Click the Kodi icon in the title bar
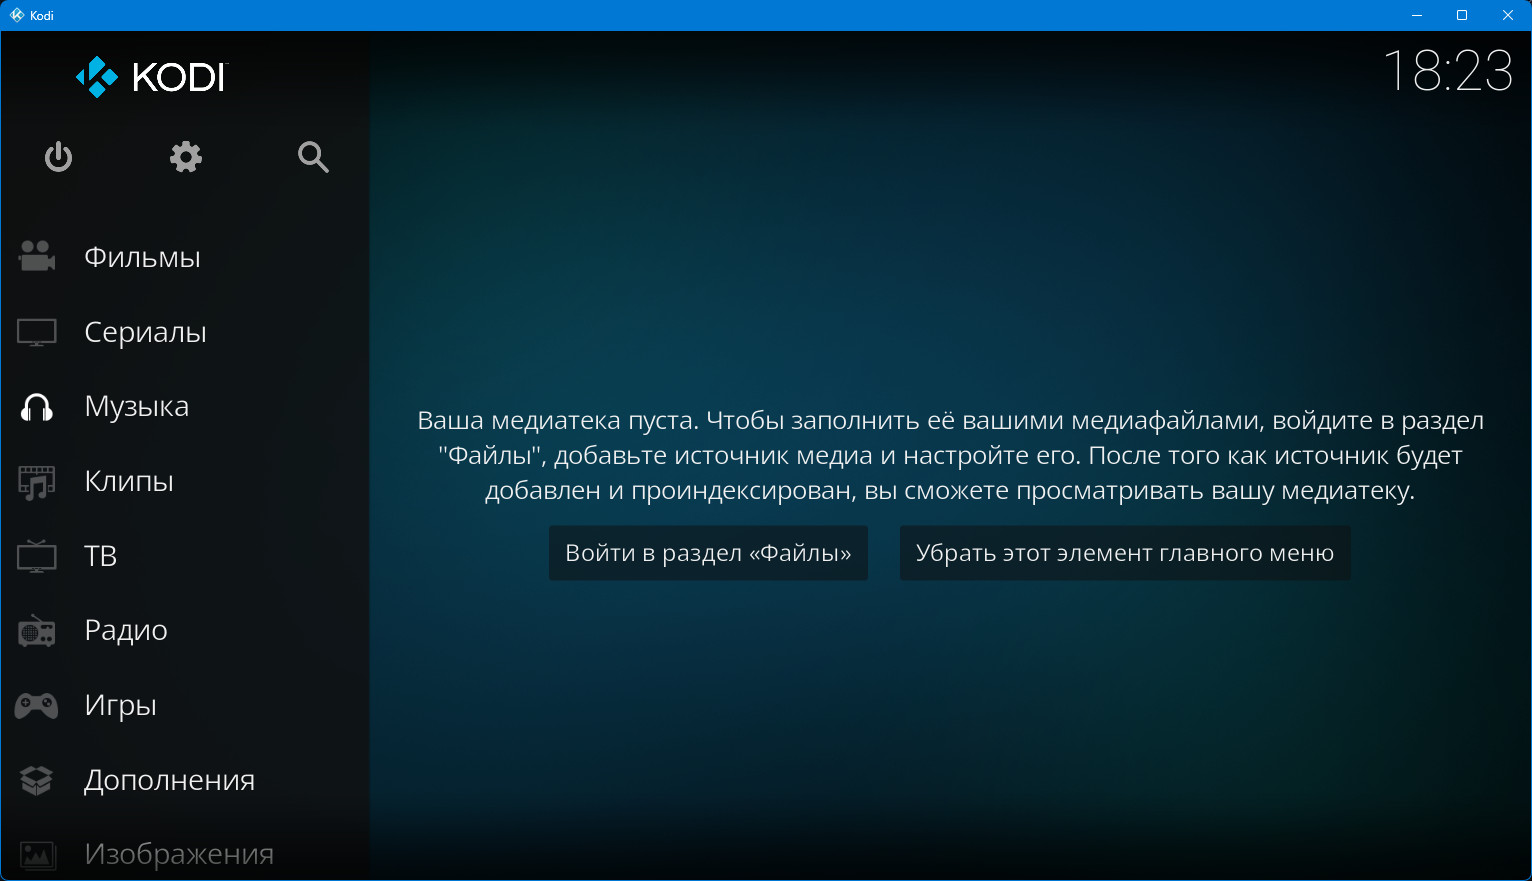Screen dimensions: 1532x881 click(x=17, y=15)
